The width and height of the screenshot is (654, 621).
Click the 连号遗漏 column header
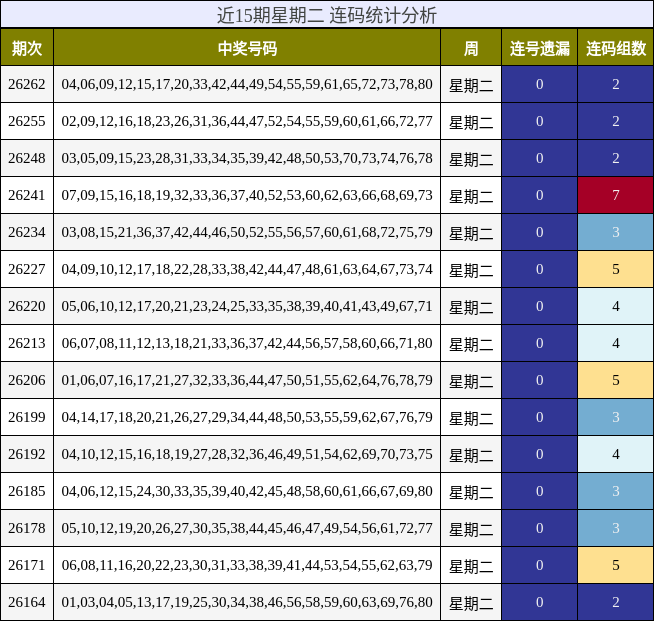pos(539,48)
